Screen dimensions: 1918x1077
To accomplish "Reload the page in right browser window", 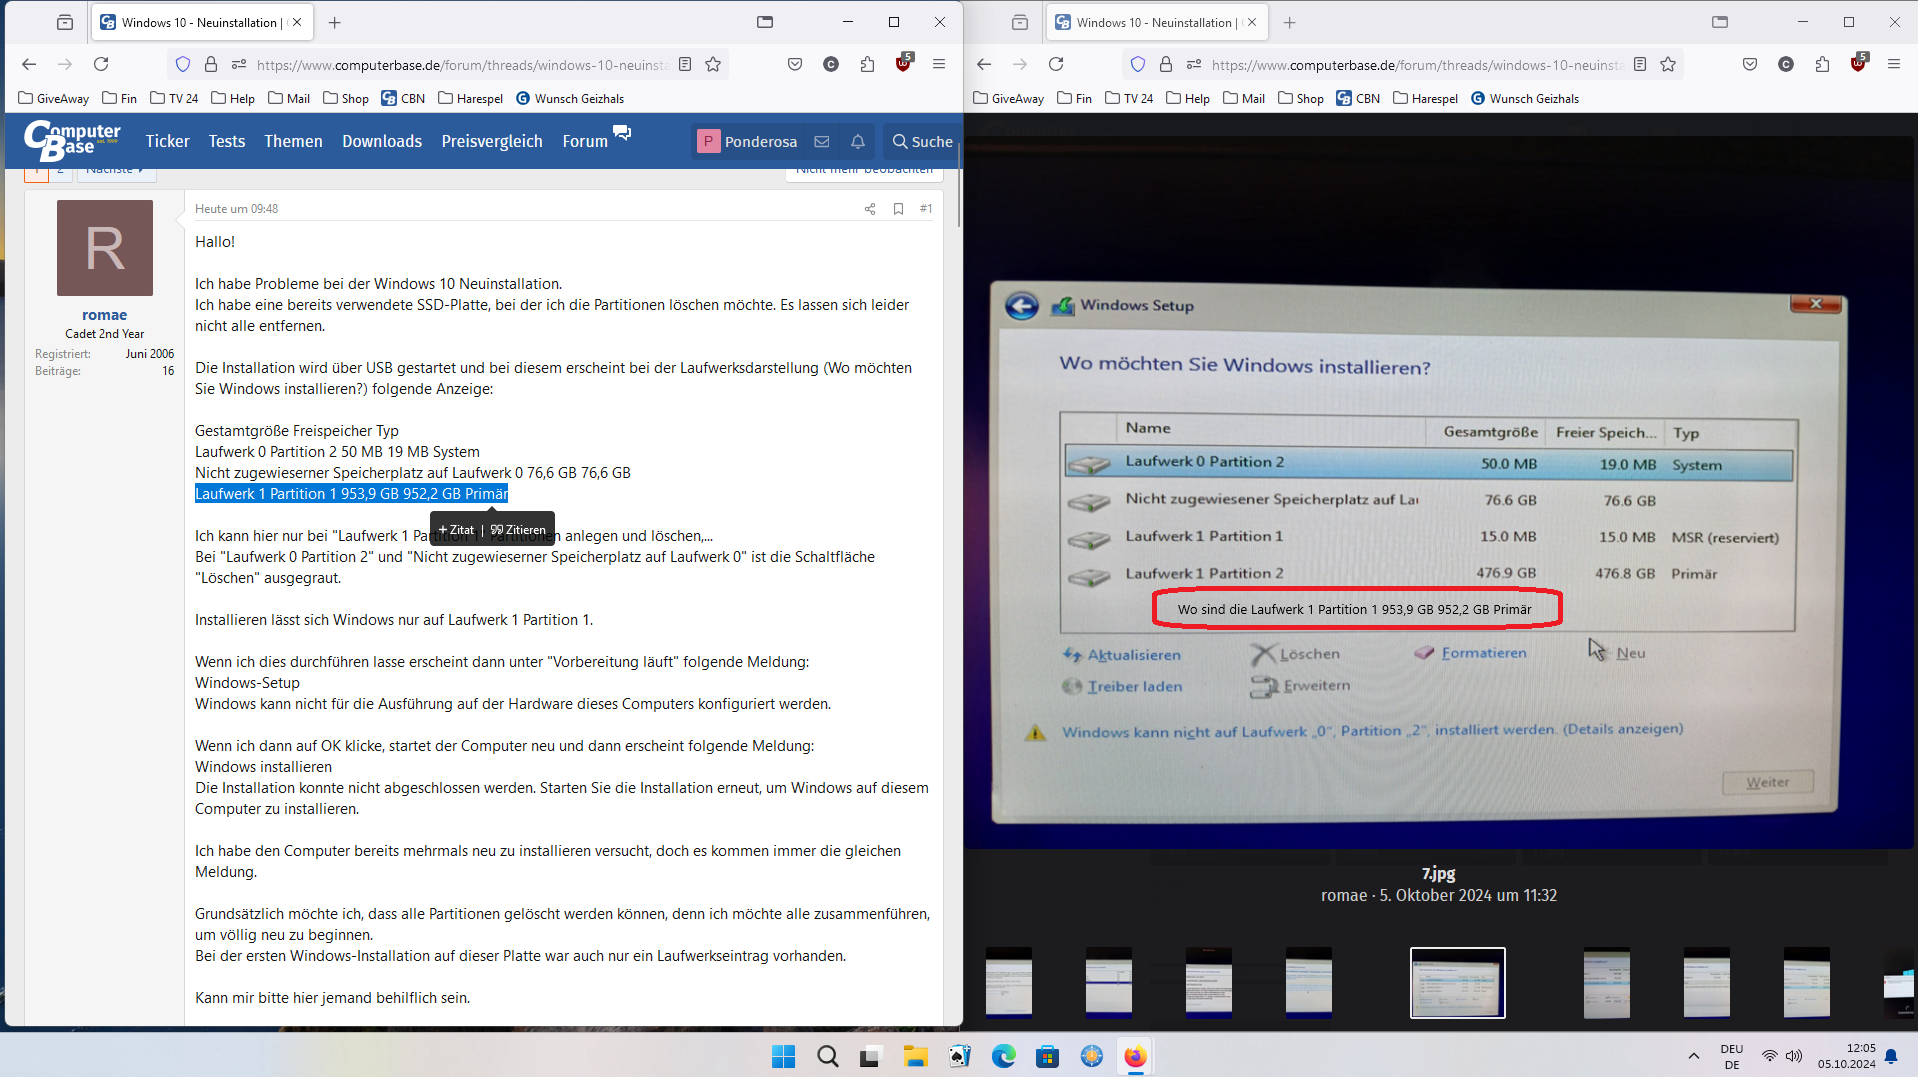I will tap(1056, 64).
